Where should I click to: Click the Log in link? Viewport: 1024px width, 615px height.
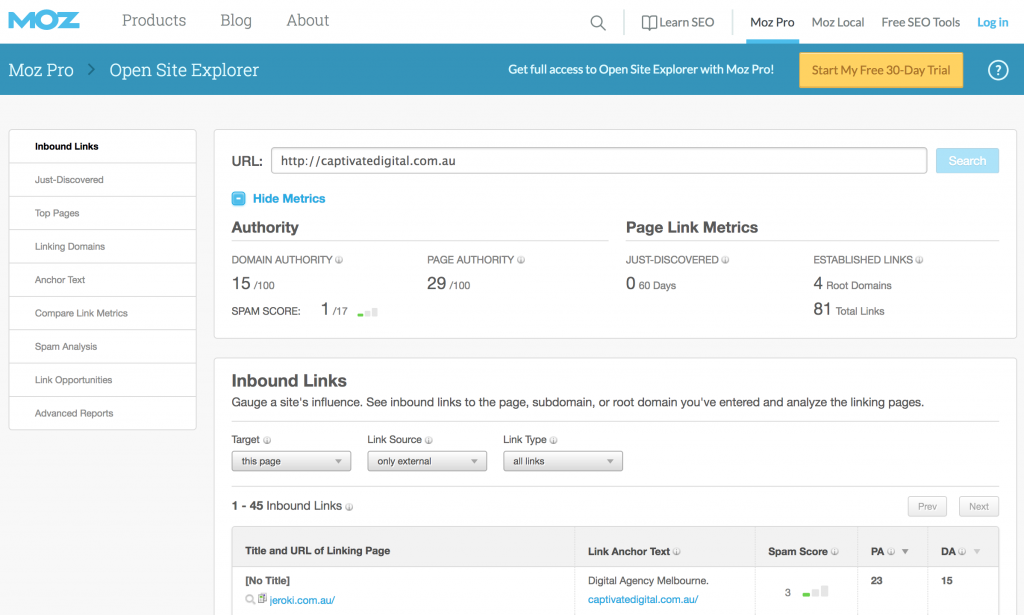pos(993,22)
